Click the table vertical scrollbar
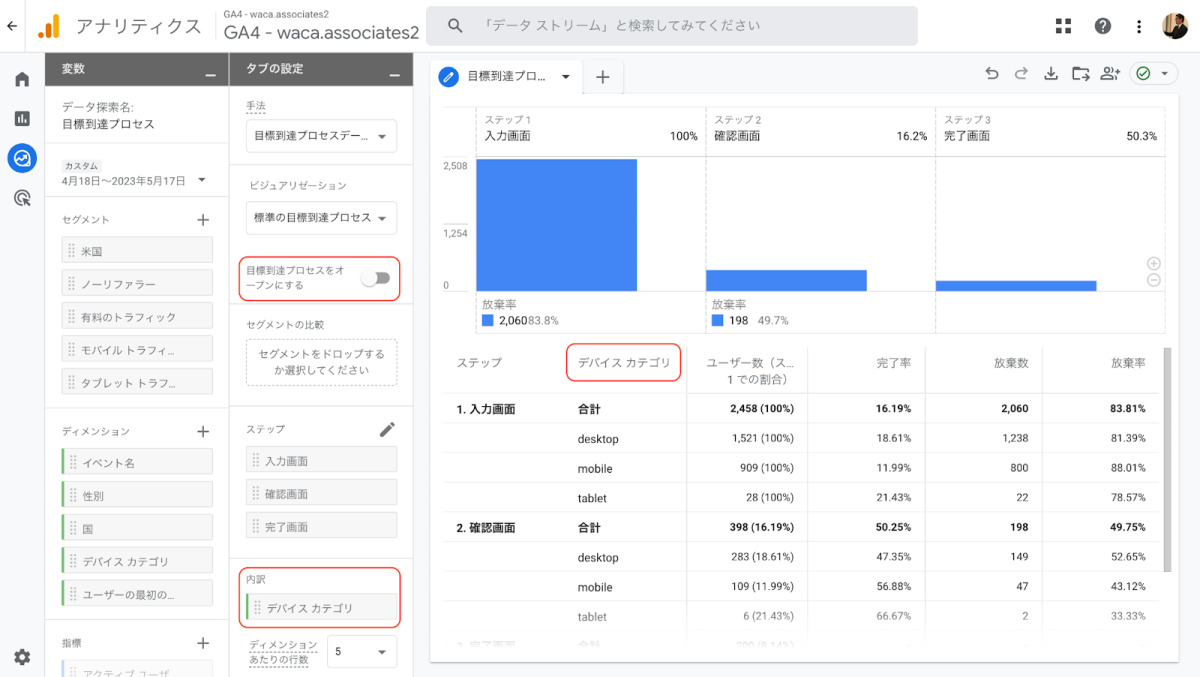 pyautogui.click(x=1168, y=460)
